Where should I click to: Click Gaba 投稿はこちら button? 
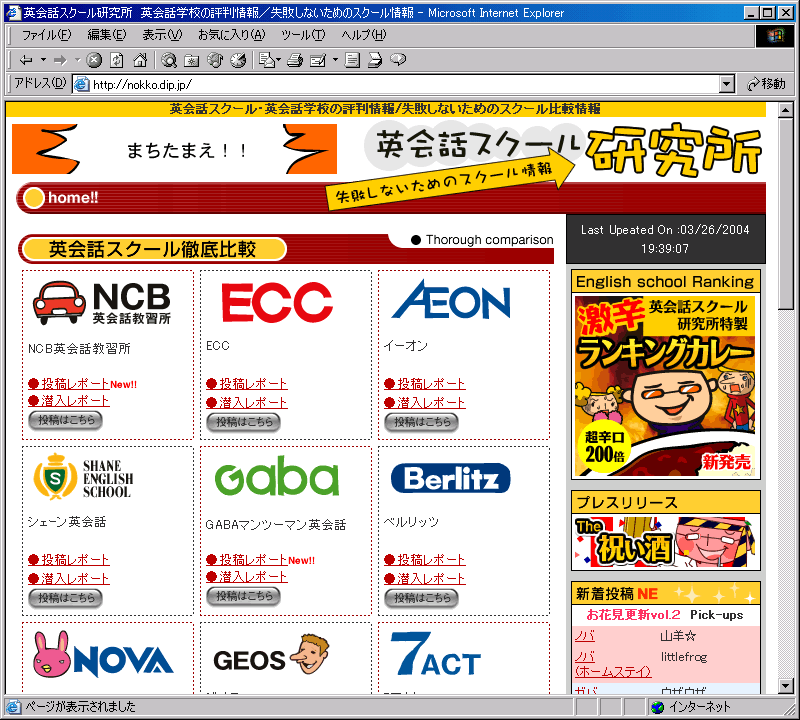243,596
